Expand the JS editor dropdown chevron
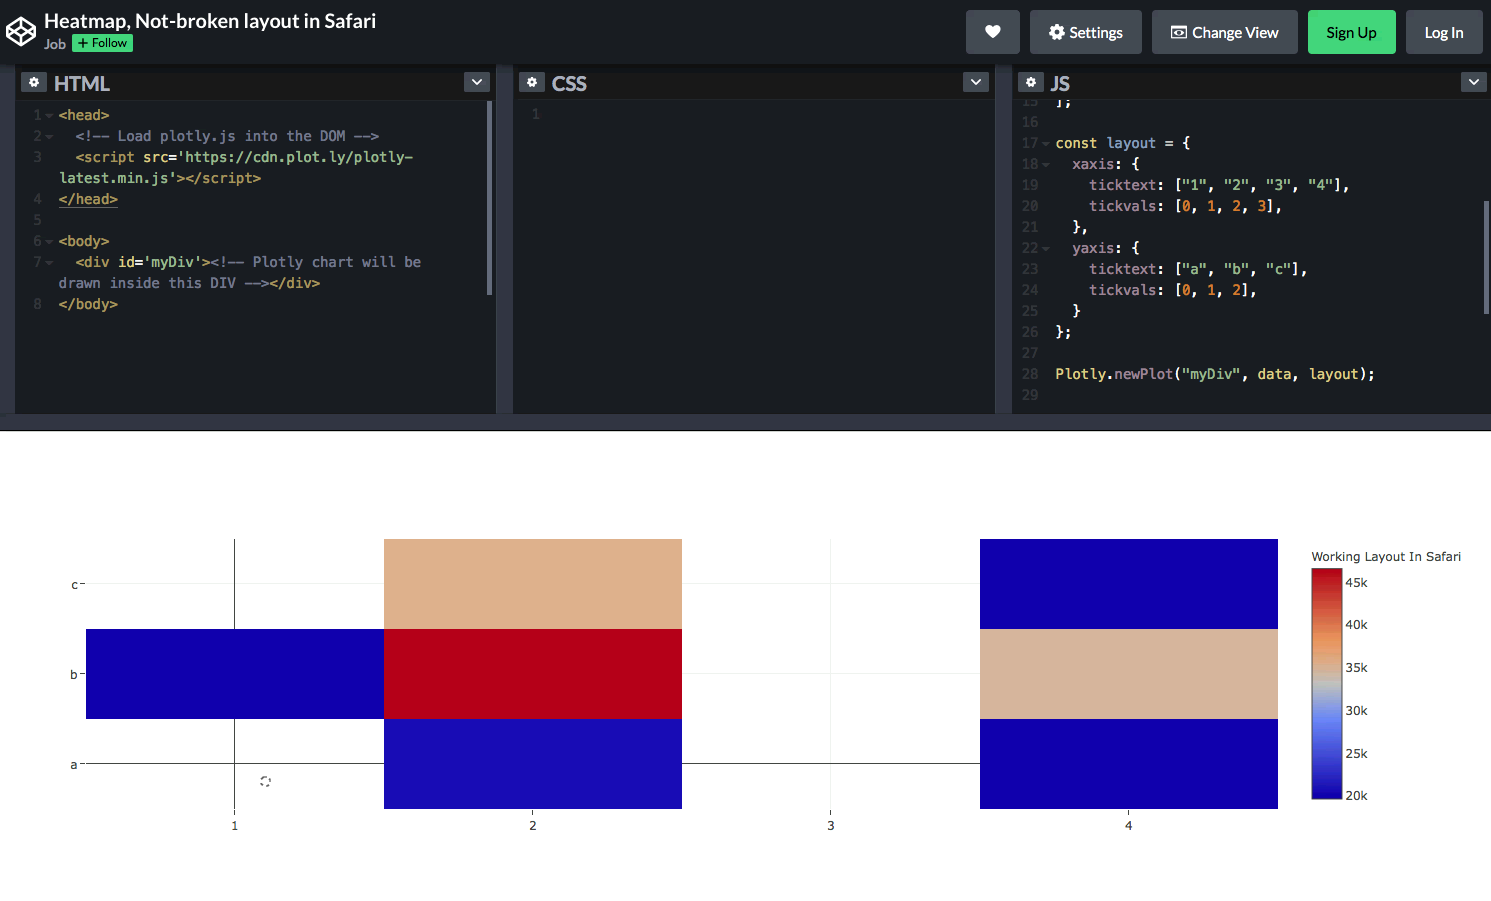 1474,82
